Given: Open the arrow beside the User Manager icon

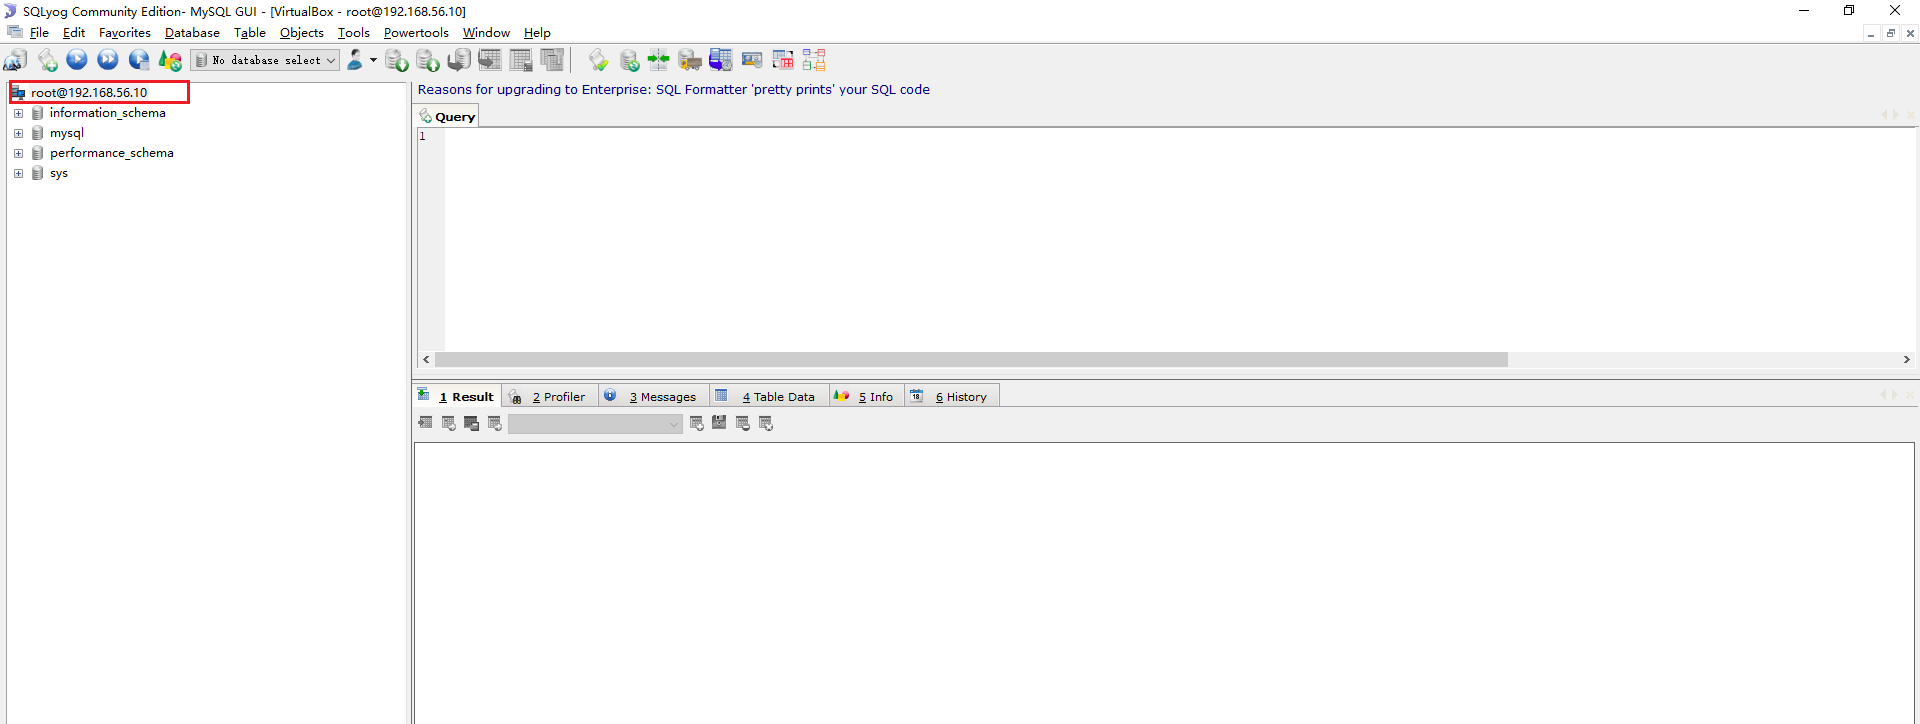Looking at the screenshot, I should tap(373, 60).
